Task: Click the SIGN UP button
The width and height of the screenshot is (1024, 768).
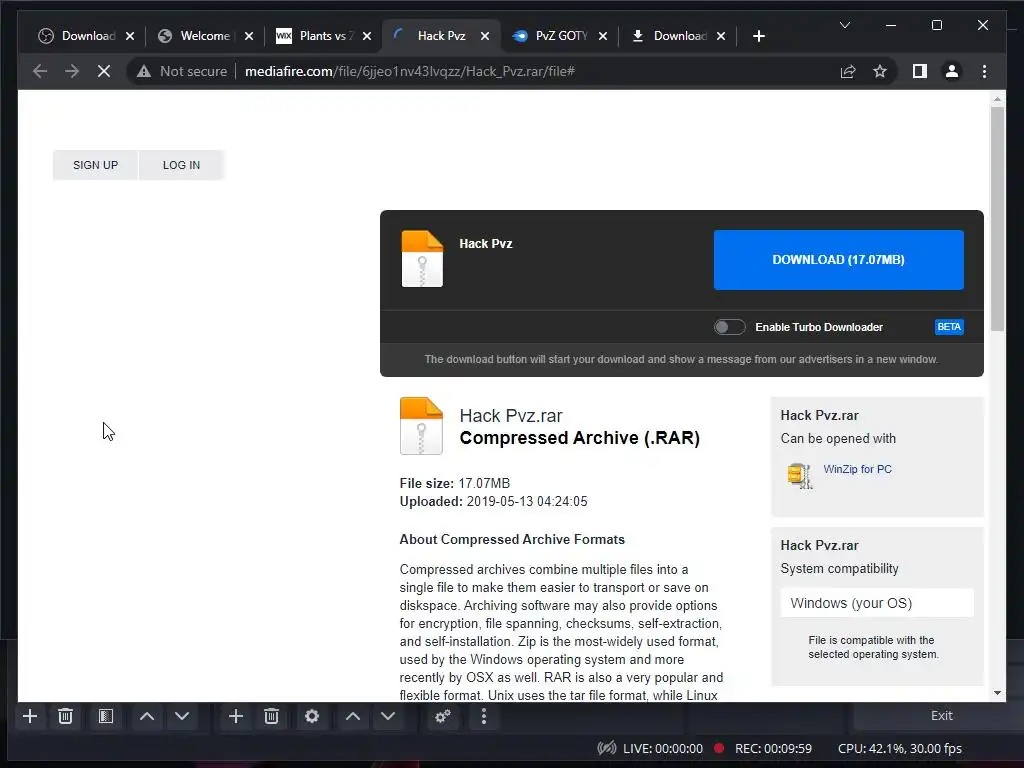Action: 95,165
